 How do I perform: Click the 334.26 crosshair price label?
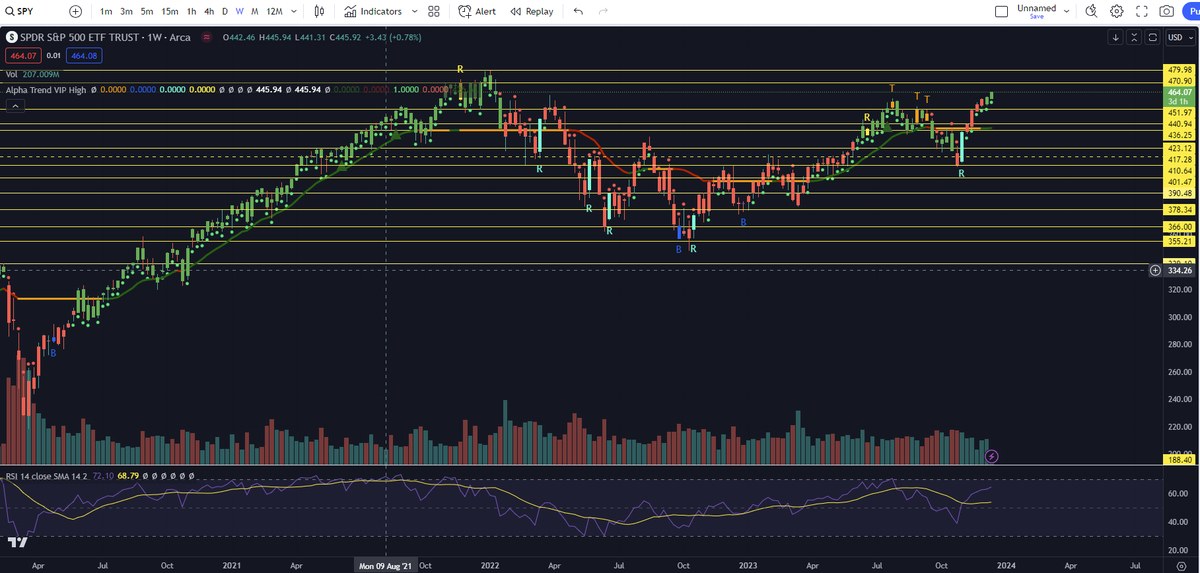[1180, 270]
